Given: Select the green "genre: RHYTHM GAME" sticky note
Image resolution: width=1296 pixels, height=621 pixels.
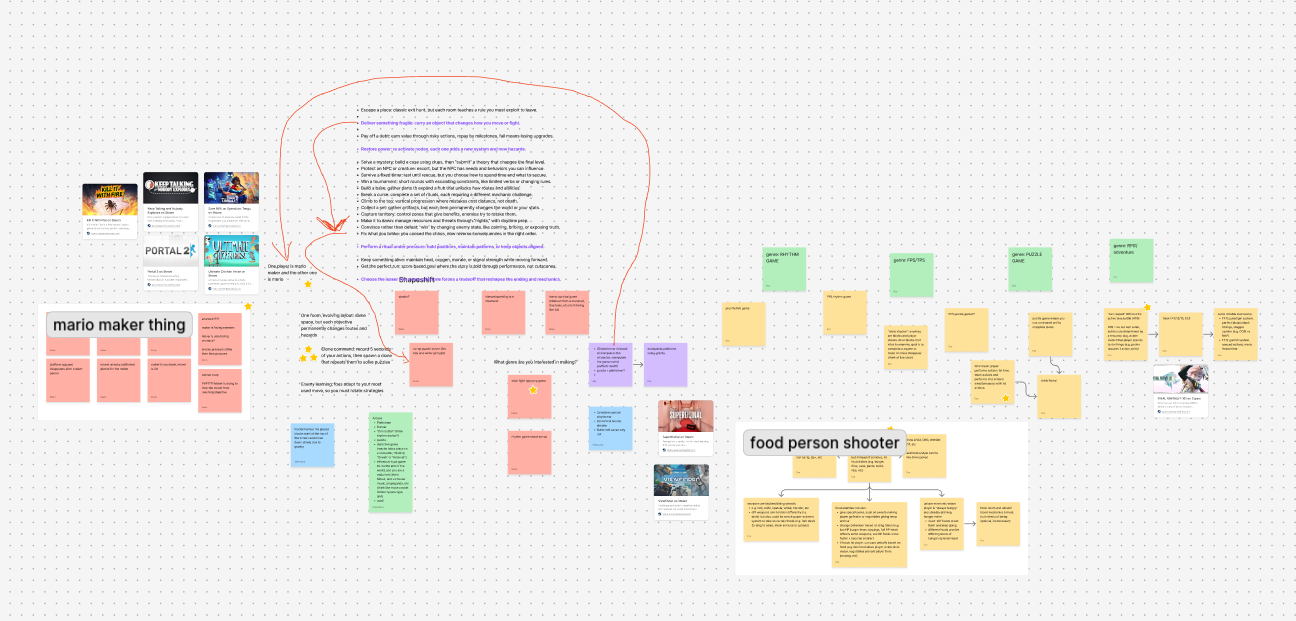Looking at the screenshot, I should coord(786,268).
